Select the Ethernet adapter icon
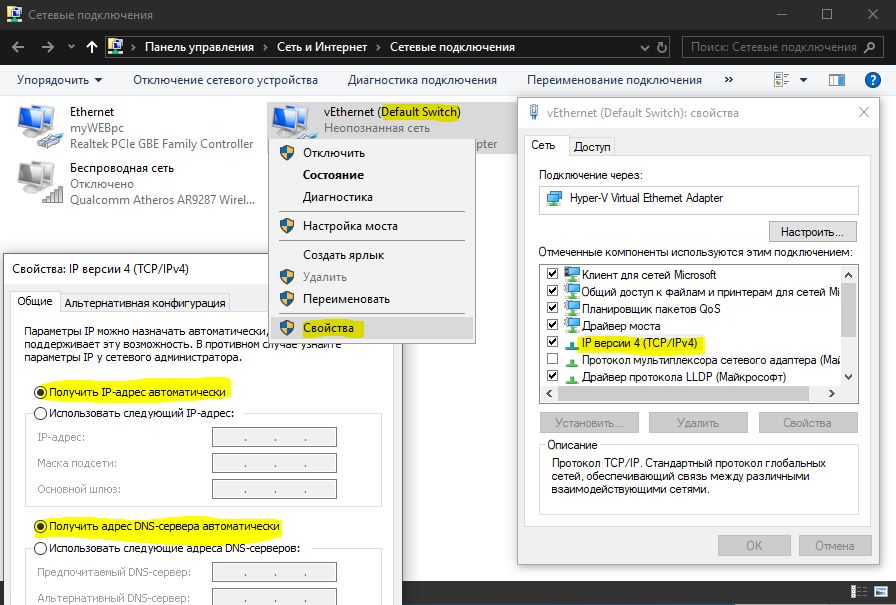Image resolution: width=896 pixels, height=605 pixels. [39, 126]
